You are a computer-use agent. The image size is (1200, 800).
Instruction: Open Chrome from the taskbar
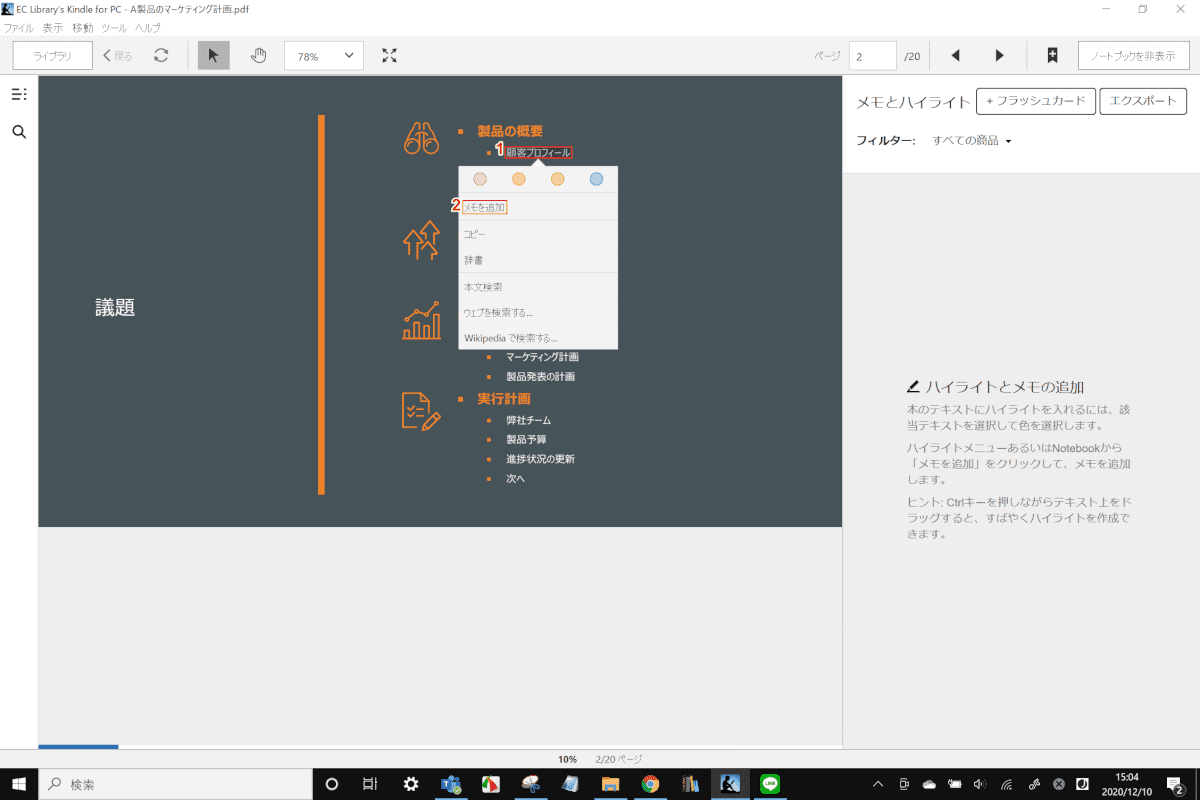650,784
